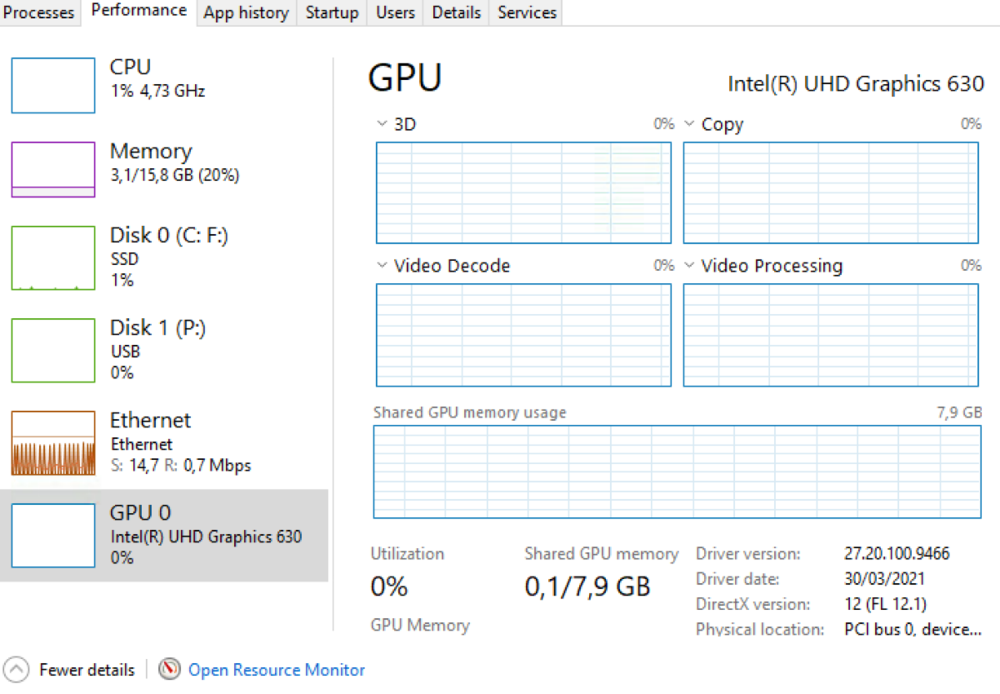Select the Ethernet throughput graph thumbnail
Screen dimensions: 1000x694
[x=53, y=442]
